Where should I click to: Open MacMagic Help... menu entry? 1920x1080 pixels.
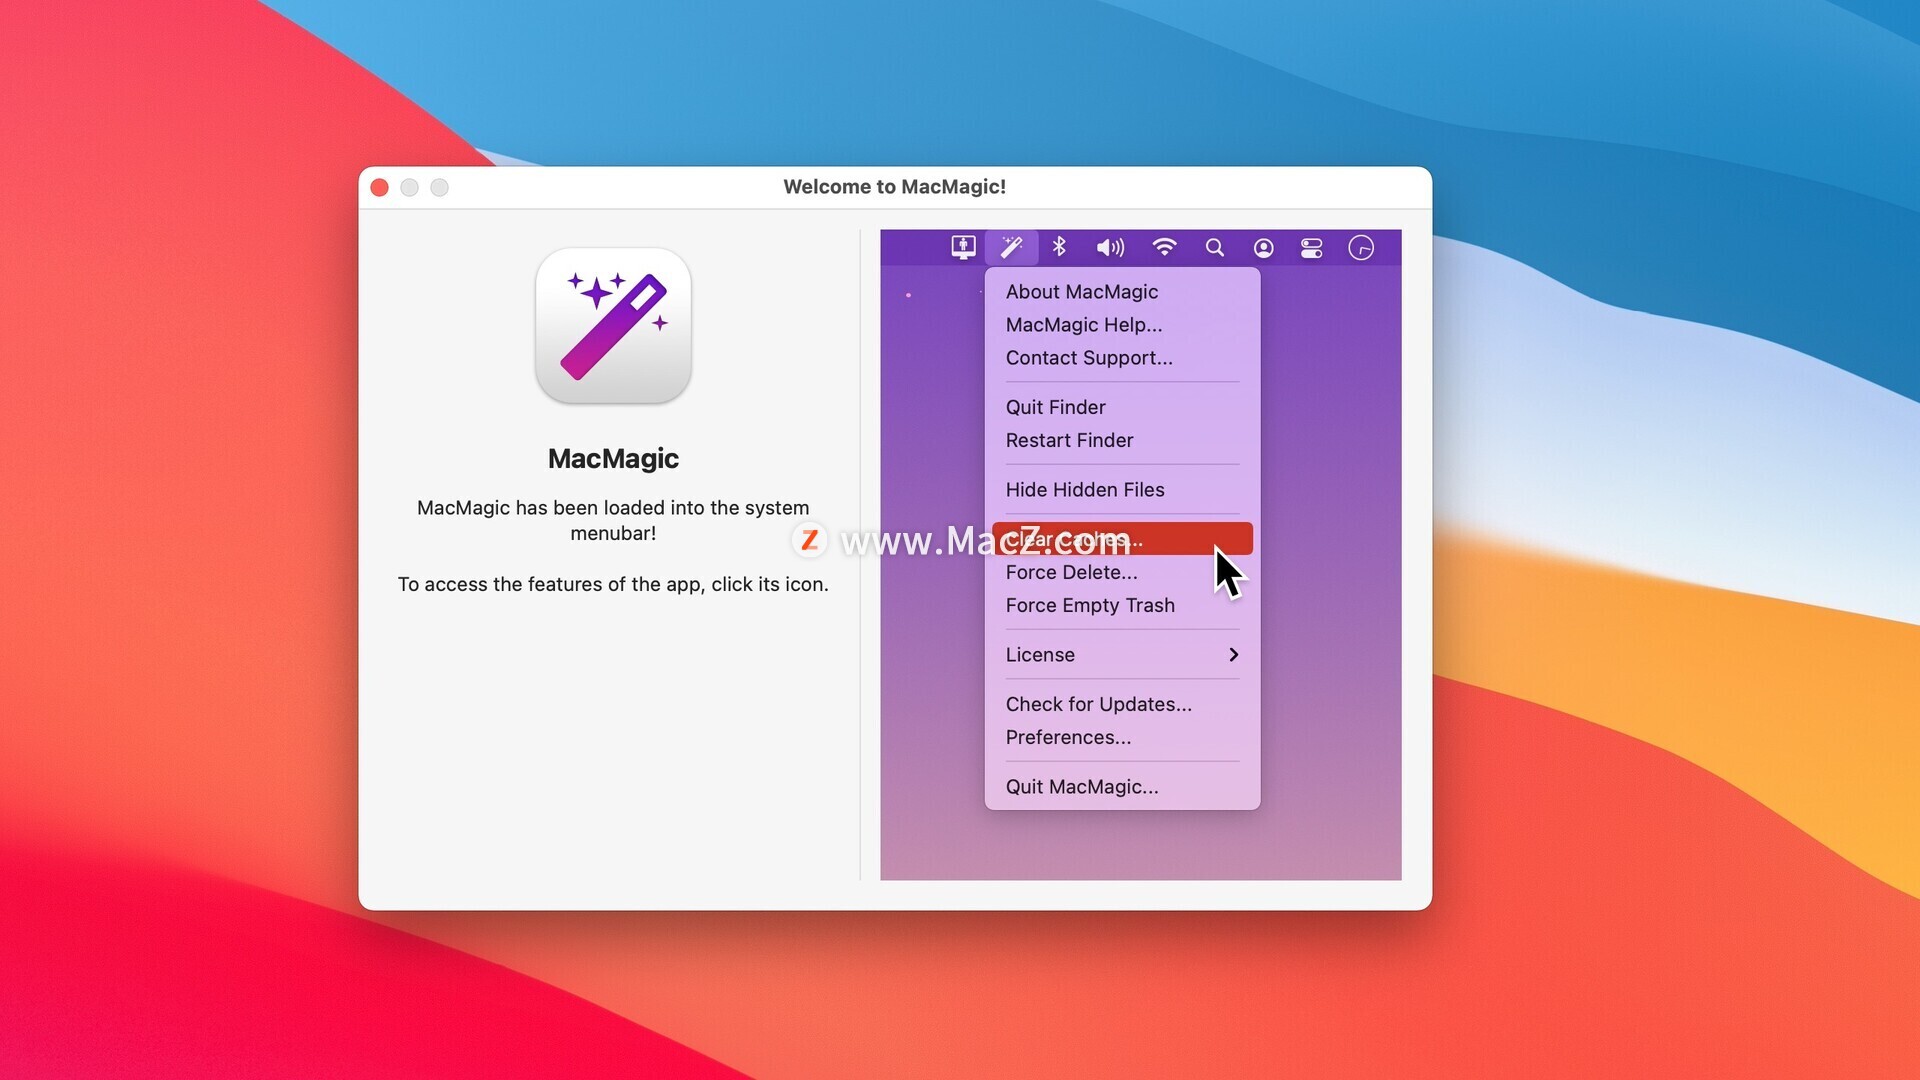tap(1122, 324)
